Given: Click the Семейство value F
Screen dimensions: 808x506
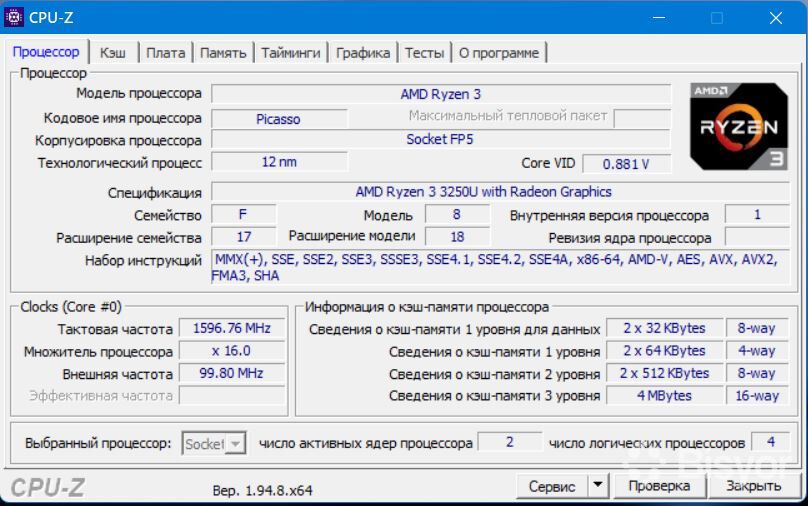Looking at the screenshot, I should click(x=243, y=214).
